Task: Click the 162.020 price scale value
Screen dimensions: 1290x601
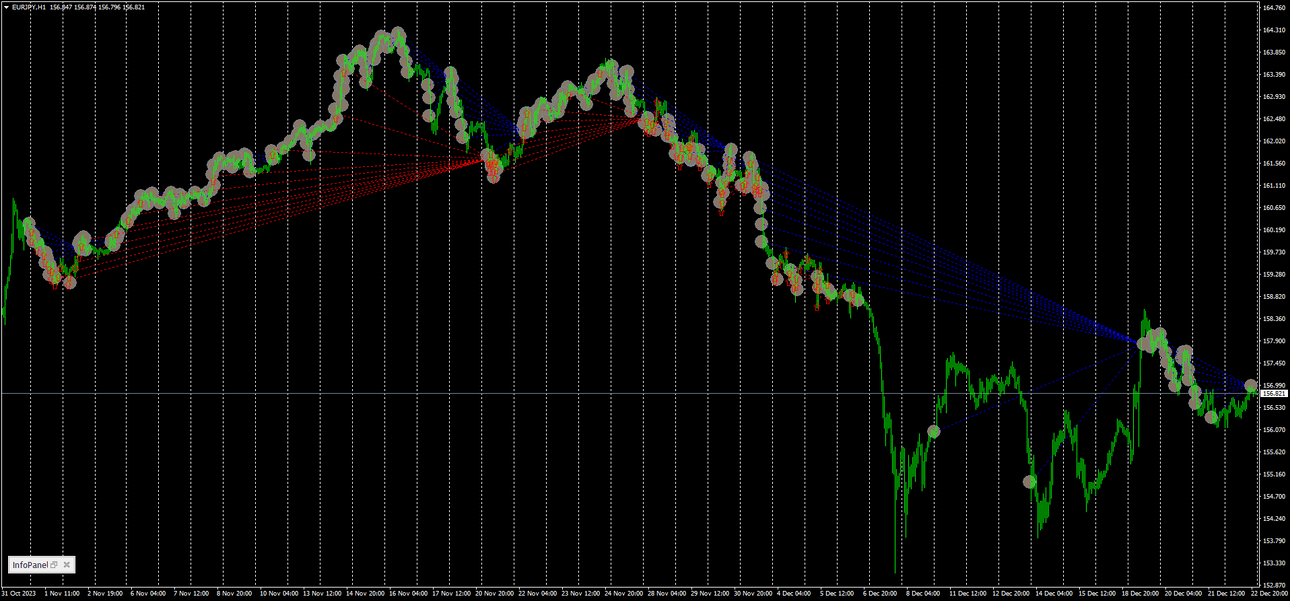Action: pos(1274,141)
